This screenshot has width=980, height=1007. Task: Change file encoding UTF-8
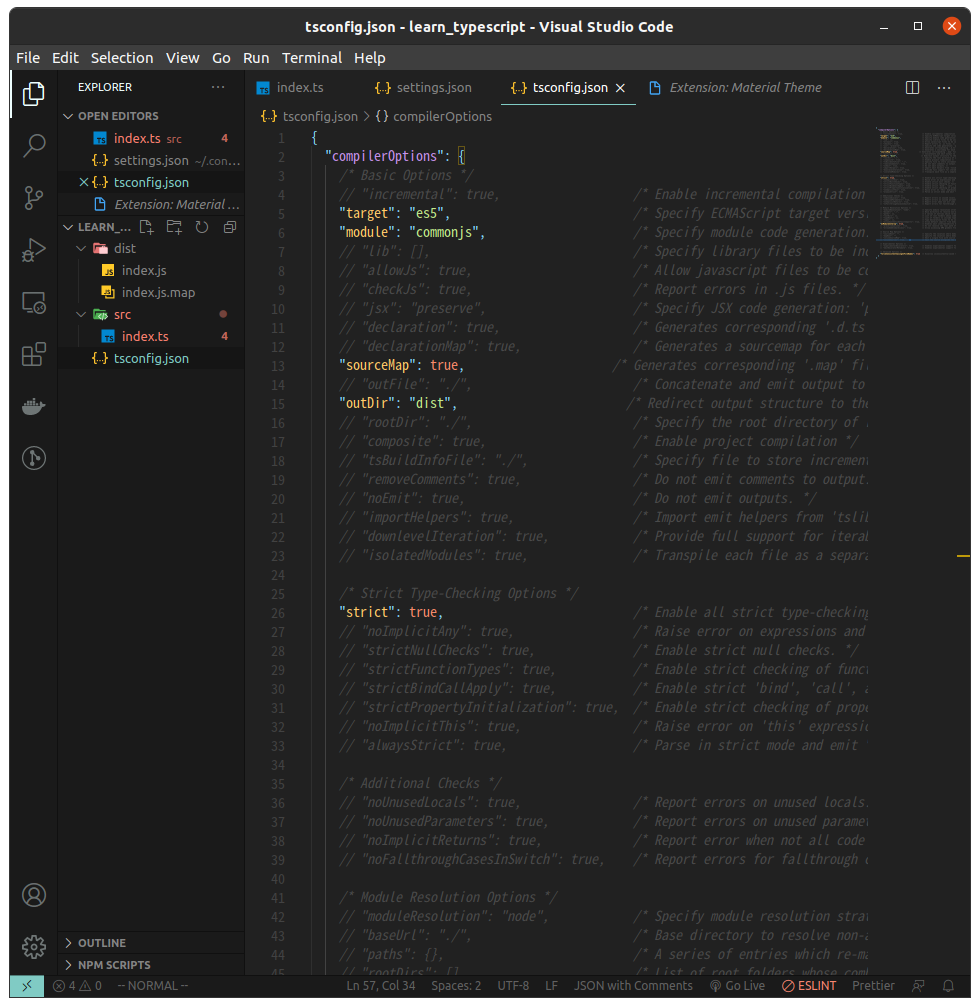pyautogui.click(x=513, y=986)
